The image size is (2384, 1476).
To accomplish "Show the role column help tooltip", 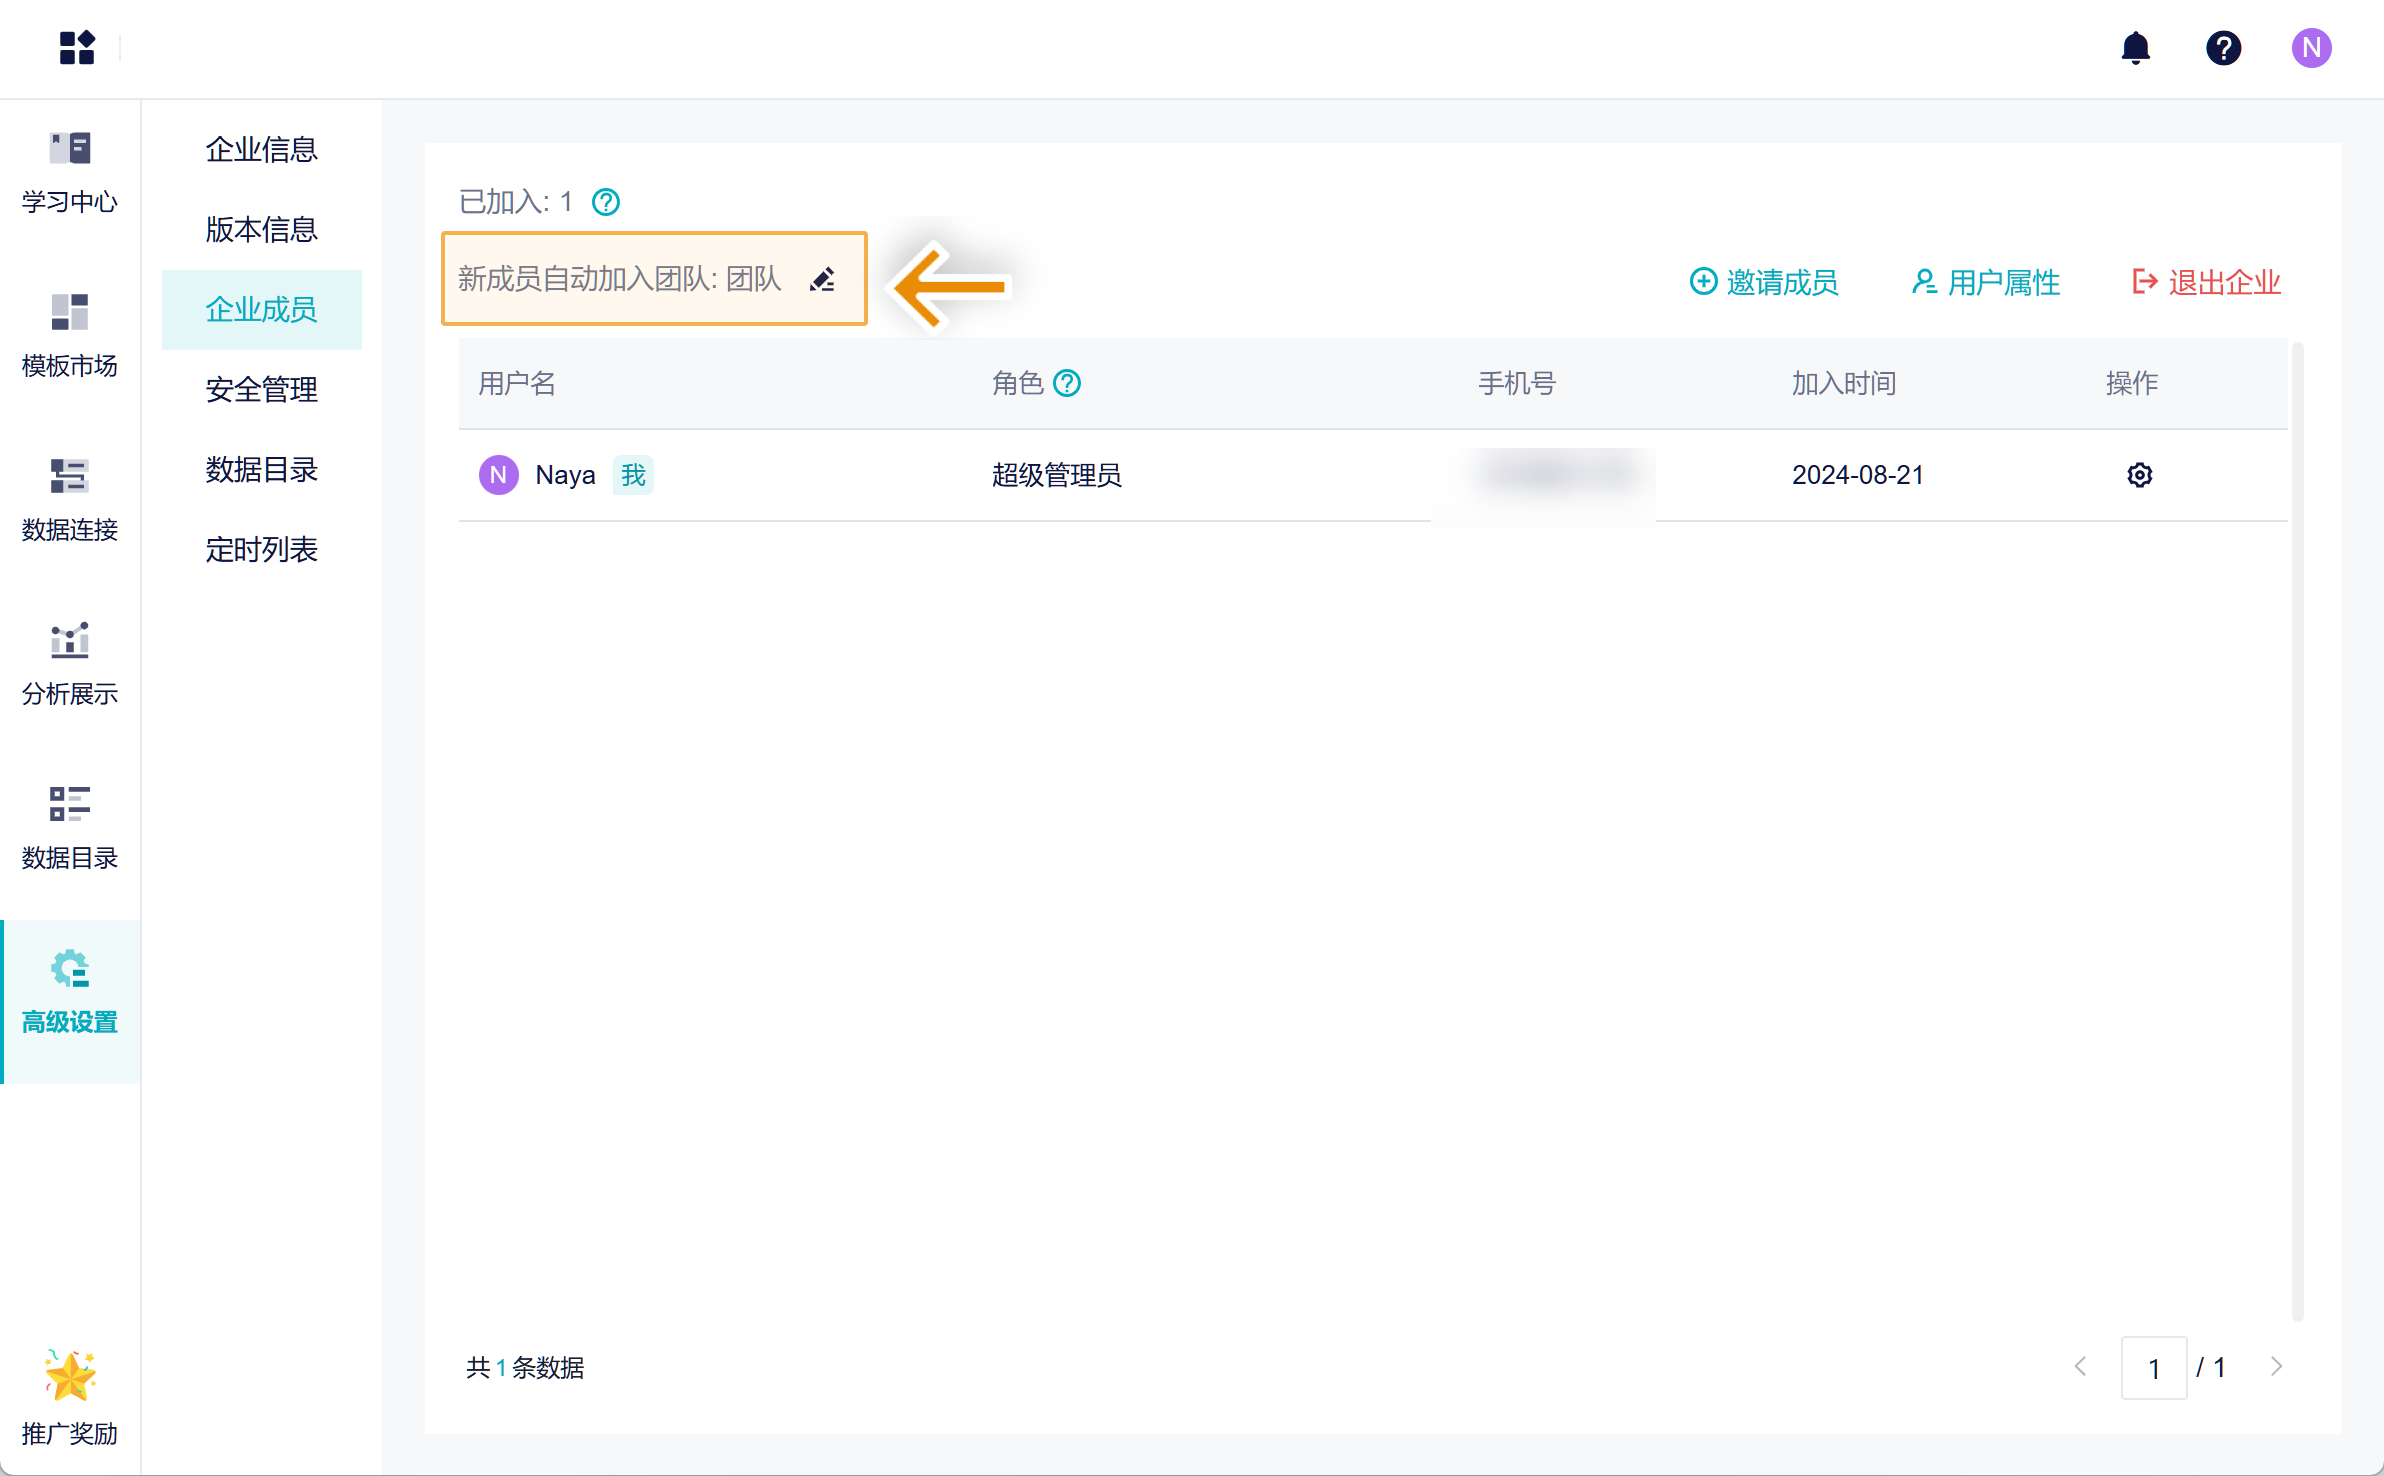I will 1067,383.
